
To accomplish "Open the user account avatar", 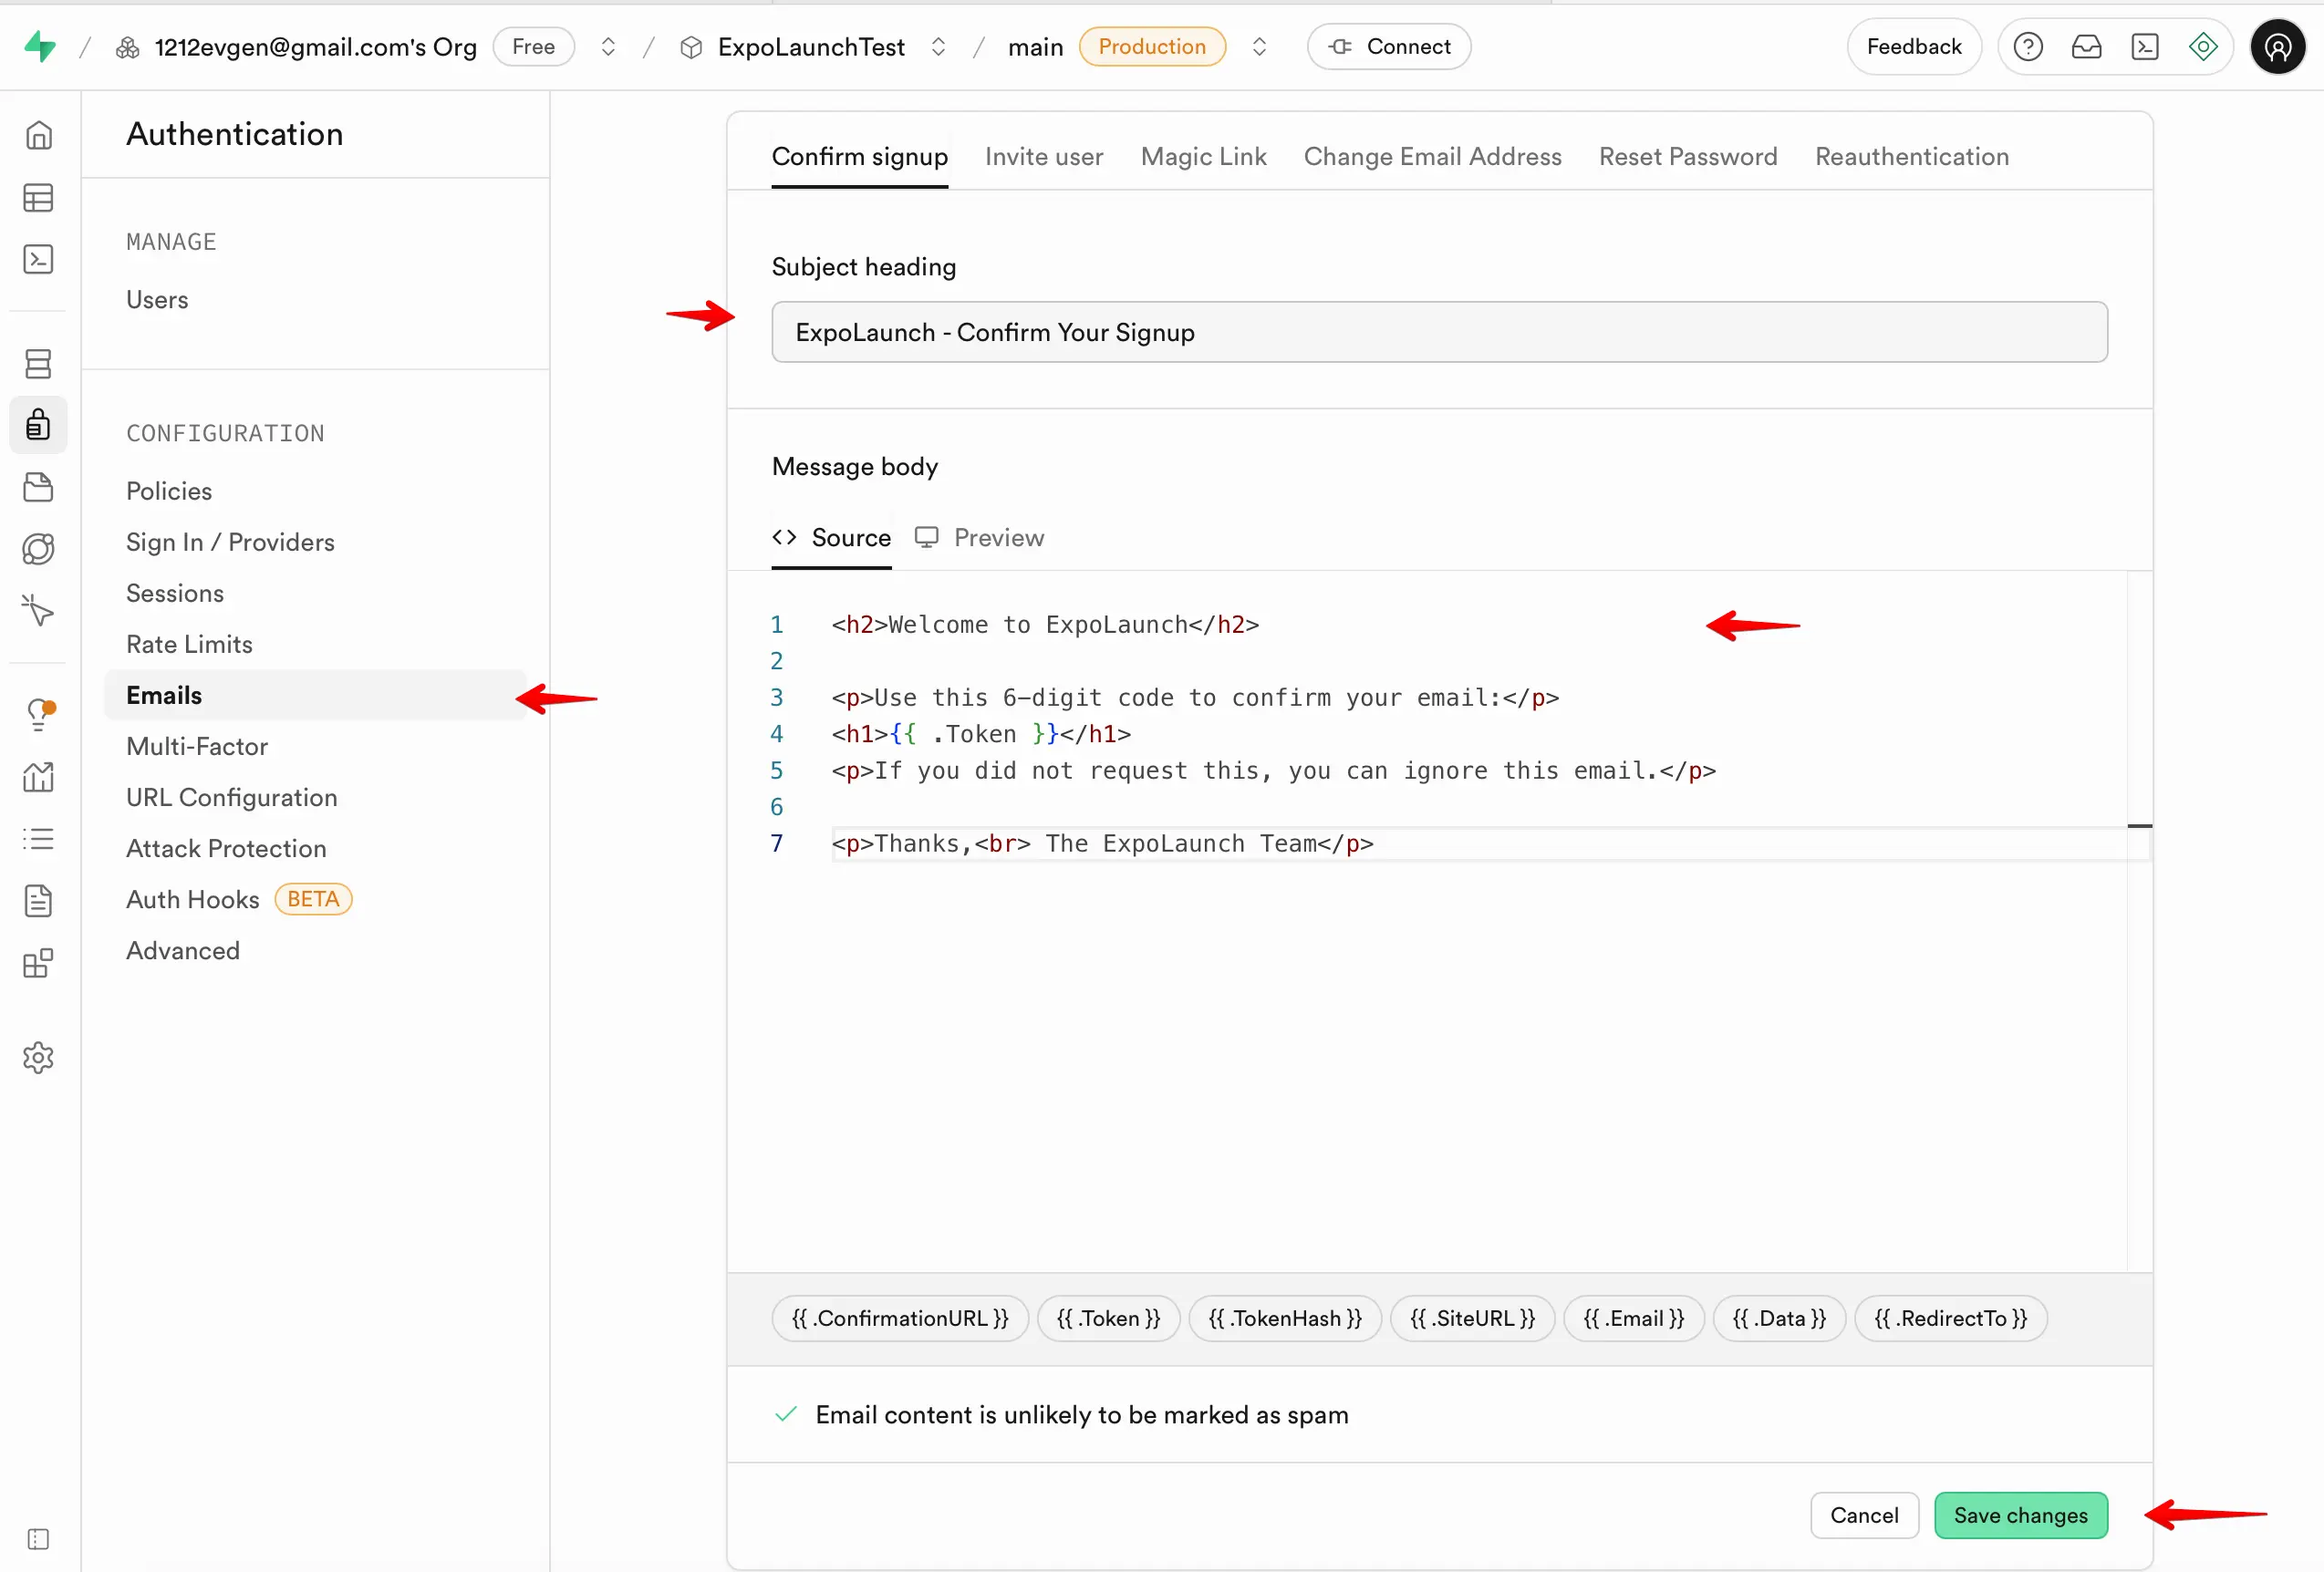I will point(2277,46).
